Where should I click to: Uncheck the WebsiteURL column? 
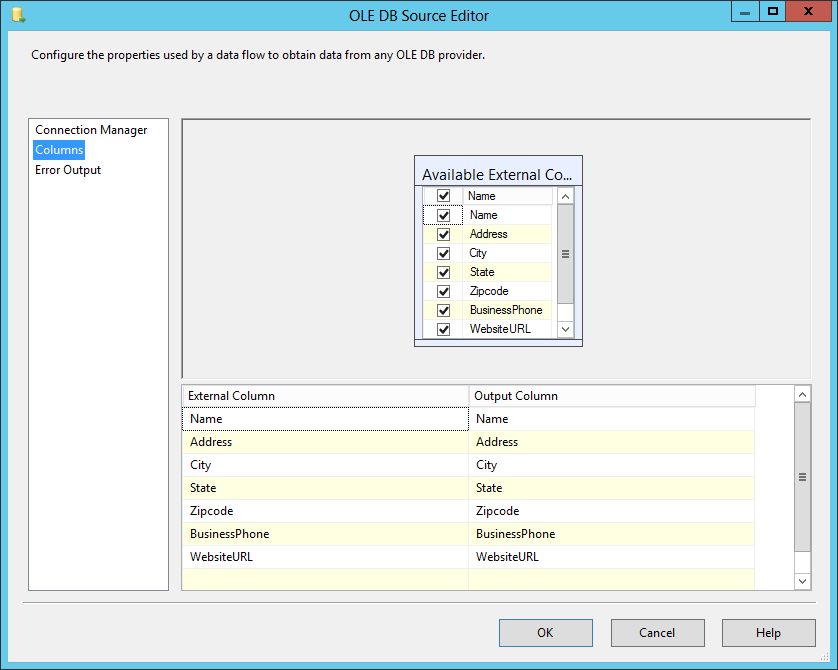442,328
